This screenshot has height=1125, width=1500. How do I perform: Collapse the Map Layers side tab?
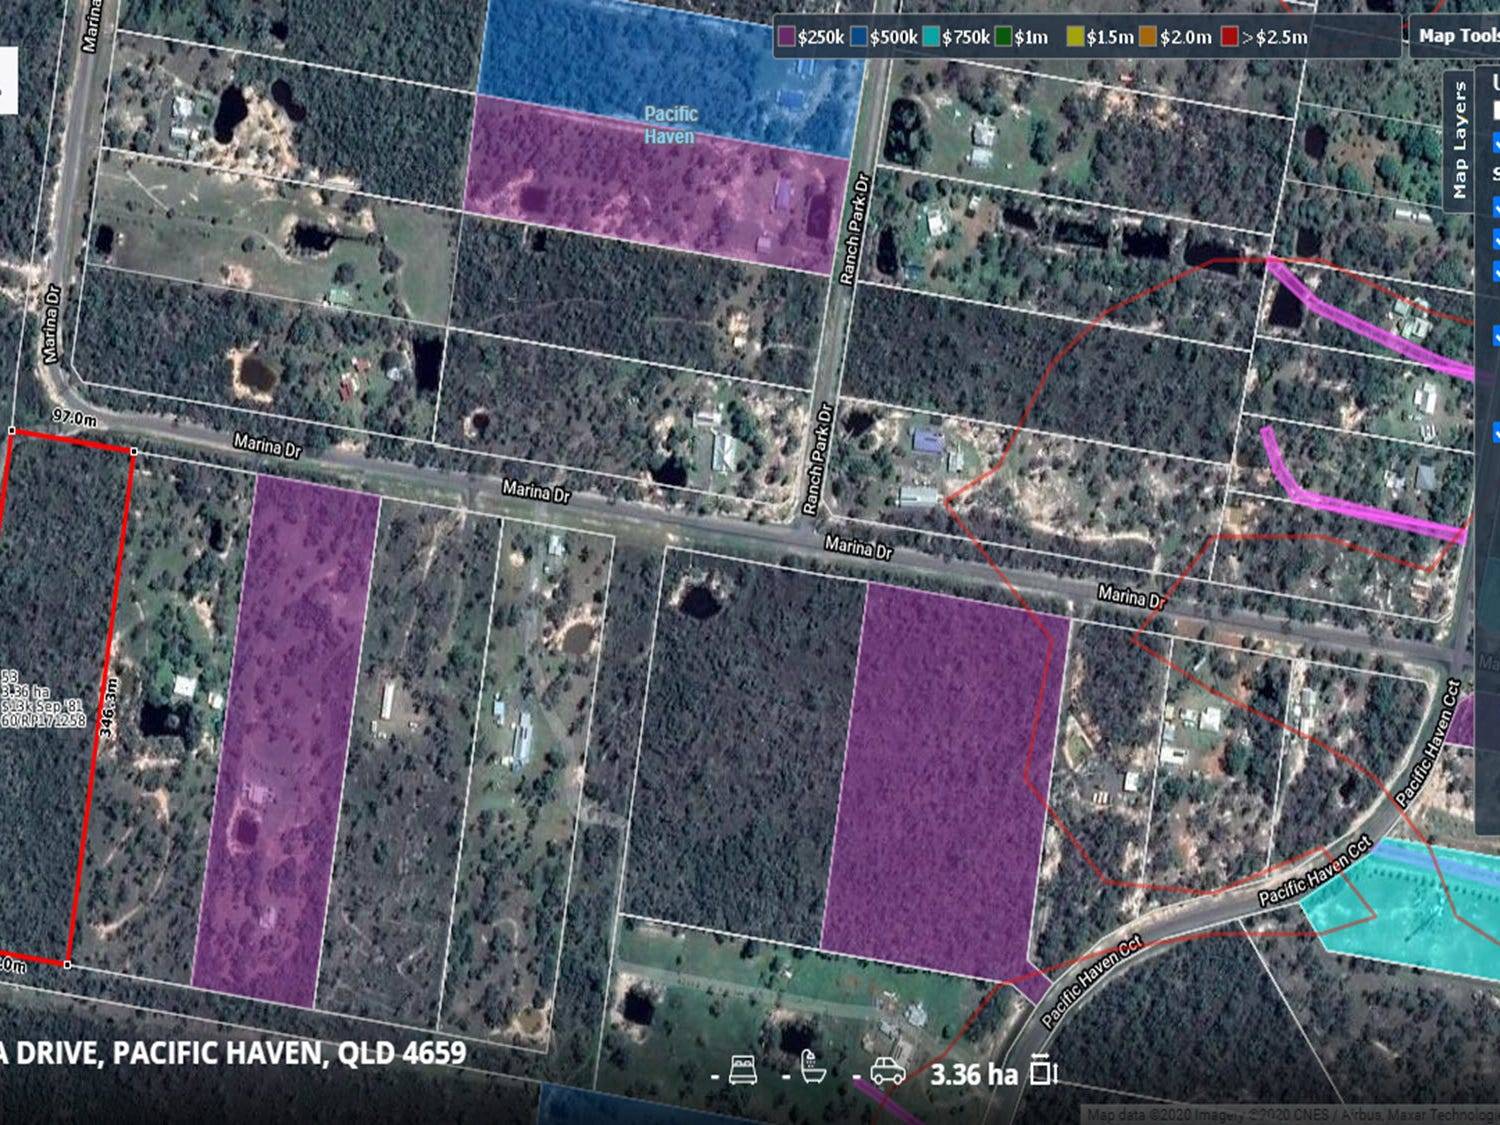(1460, 140)
